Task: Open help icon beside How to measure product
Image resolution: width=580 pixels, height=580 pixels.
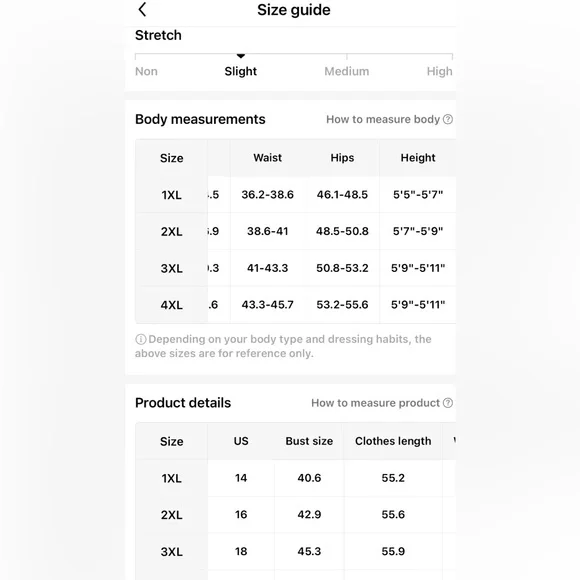Action: [x=448, y=403]
